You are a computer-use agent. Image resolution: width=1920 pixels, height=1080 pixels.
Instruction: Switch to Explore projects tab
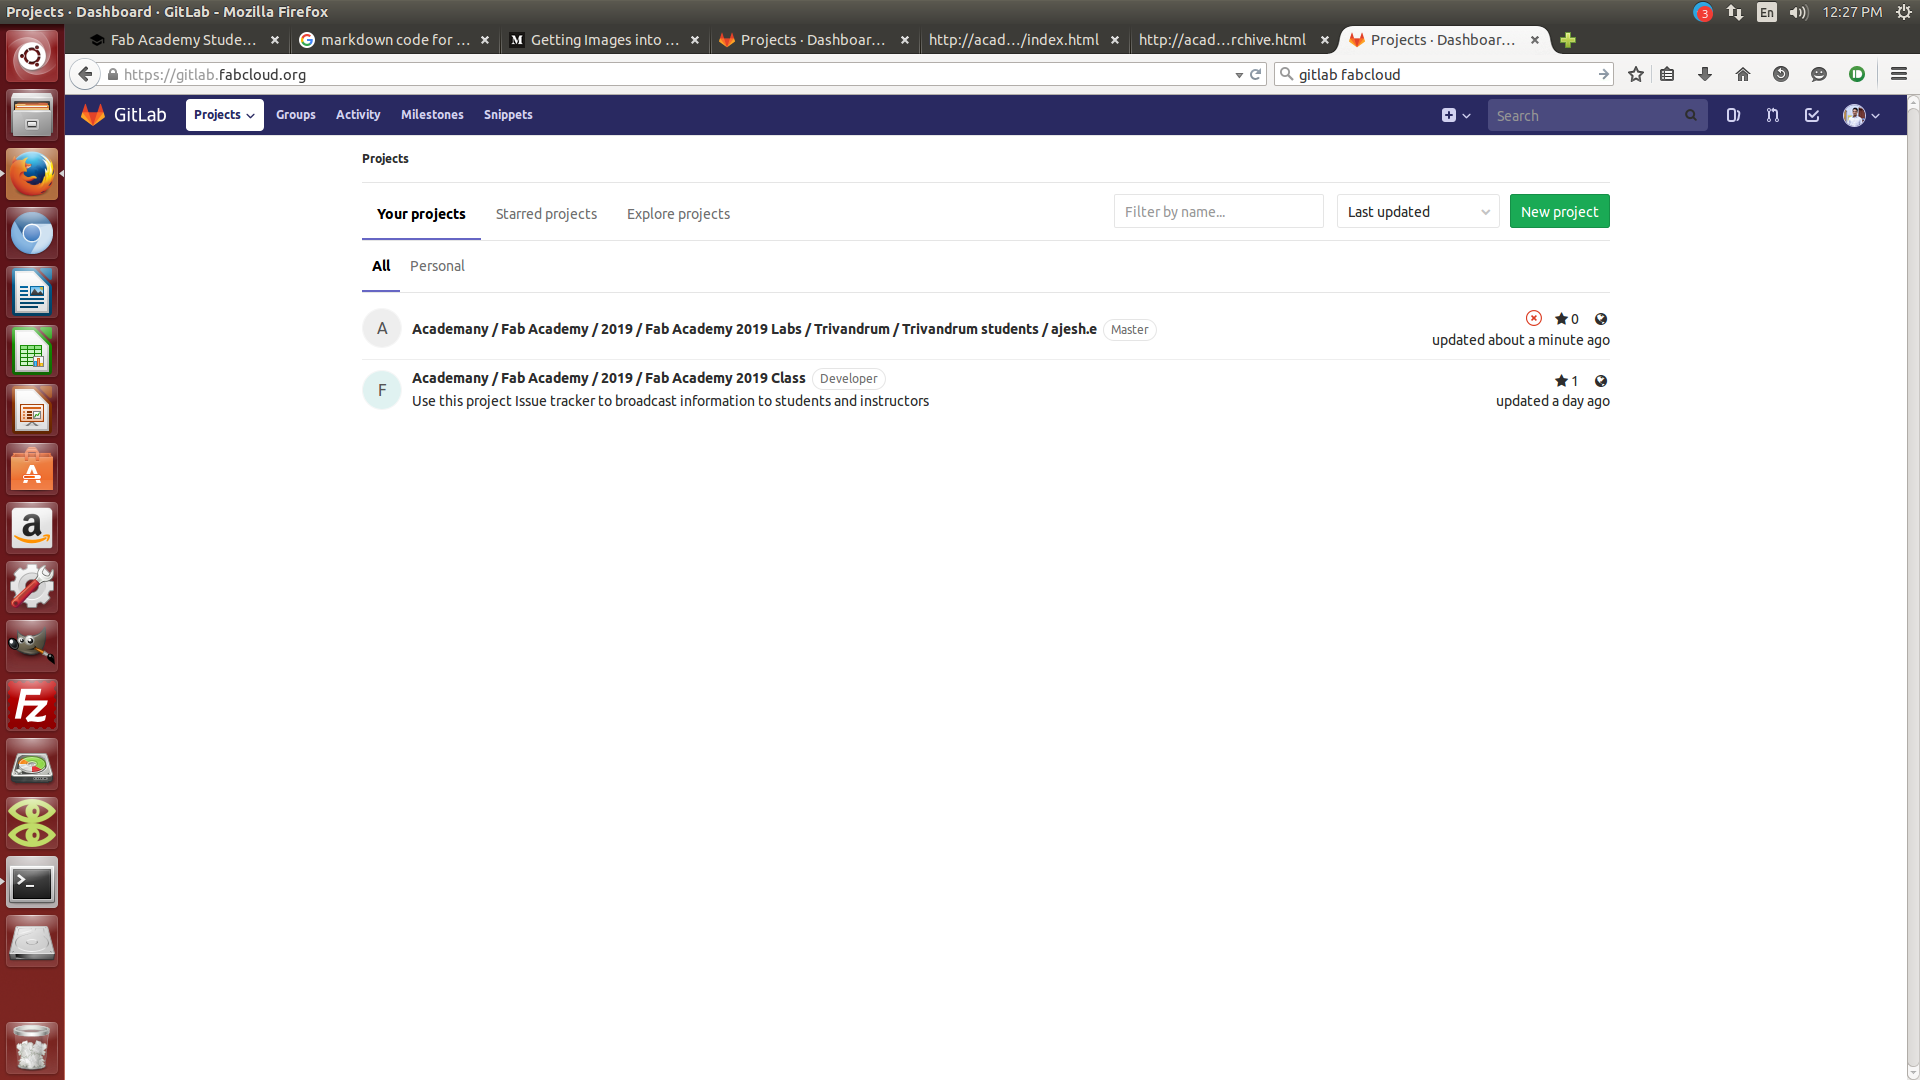pyautogui.click(x=678, y=214)
